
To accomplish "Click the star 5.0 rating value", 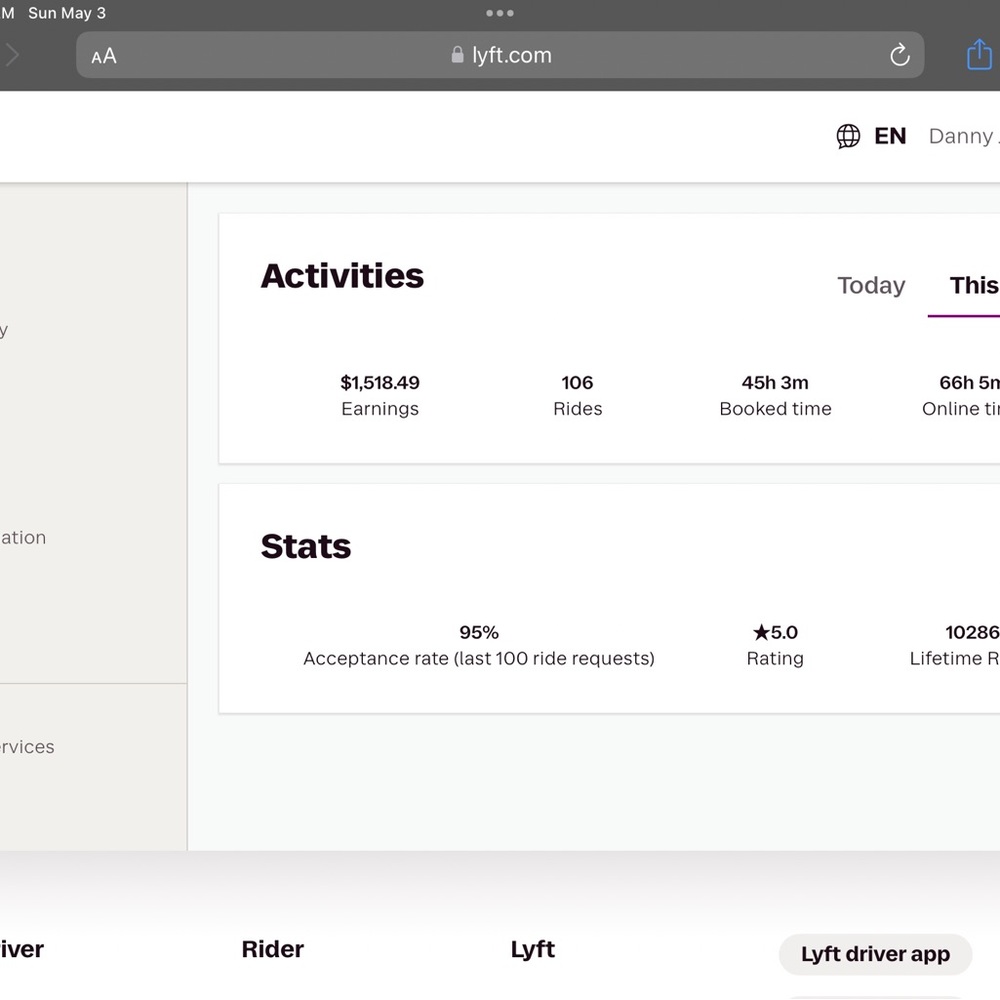I will pyautogui.click(x=775, y=633).
